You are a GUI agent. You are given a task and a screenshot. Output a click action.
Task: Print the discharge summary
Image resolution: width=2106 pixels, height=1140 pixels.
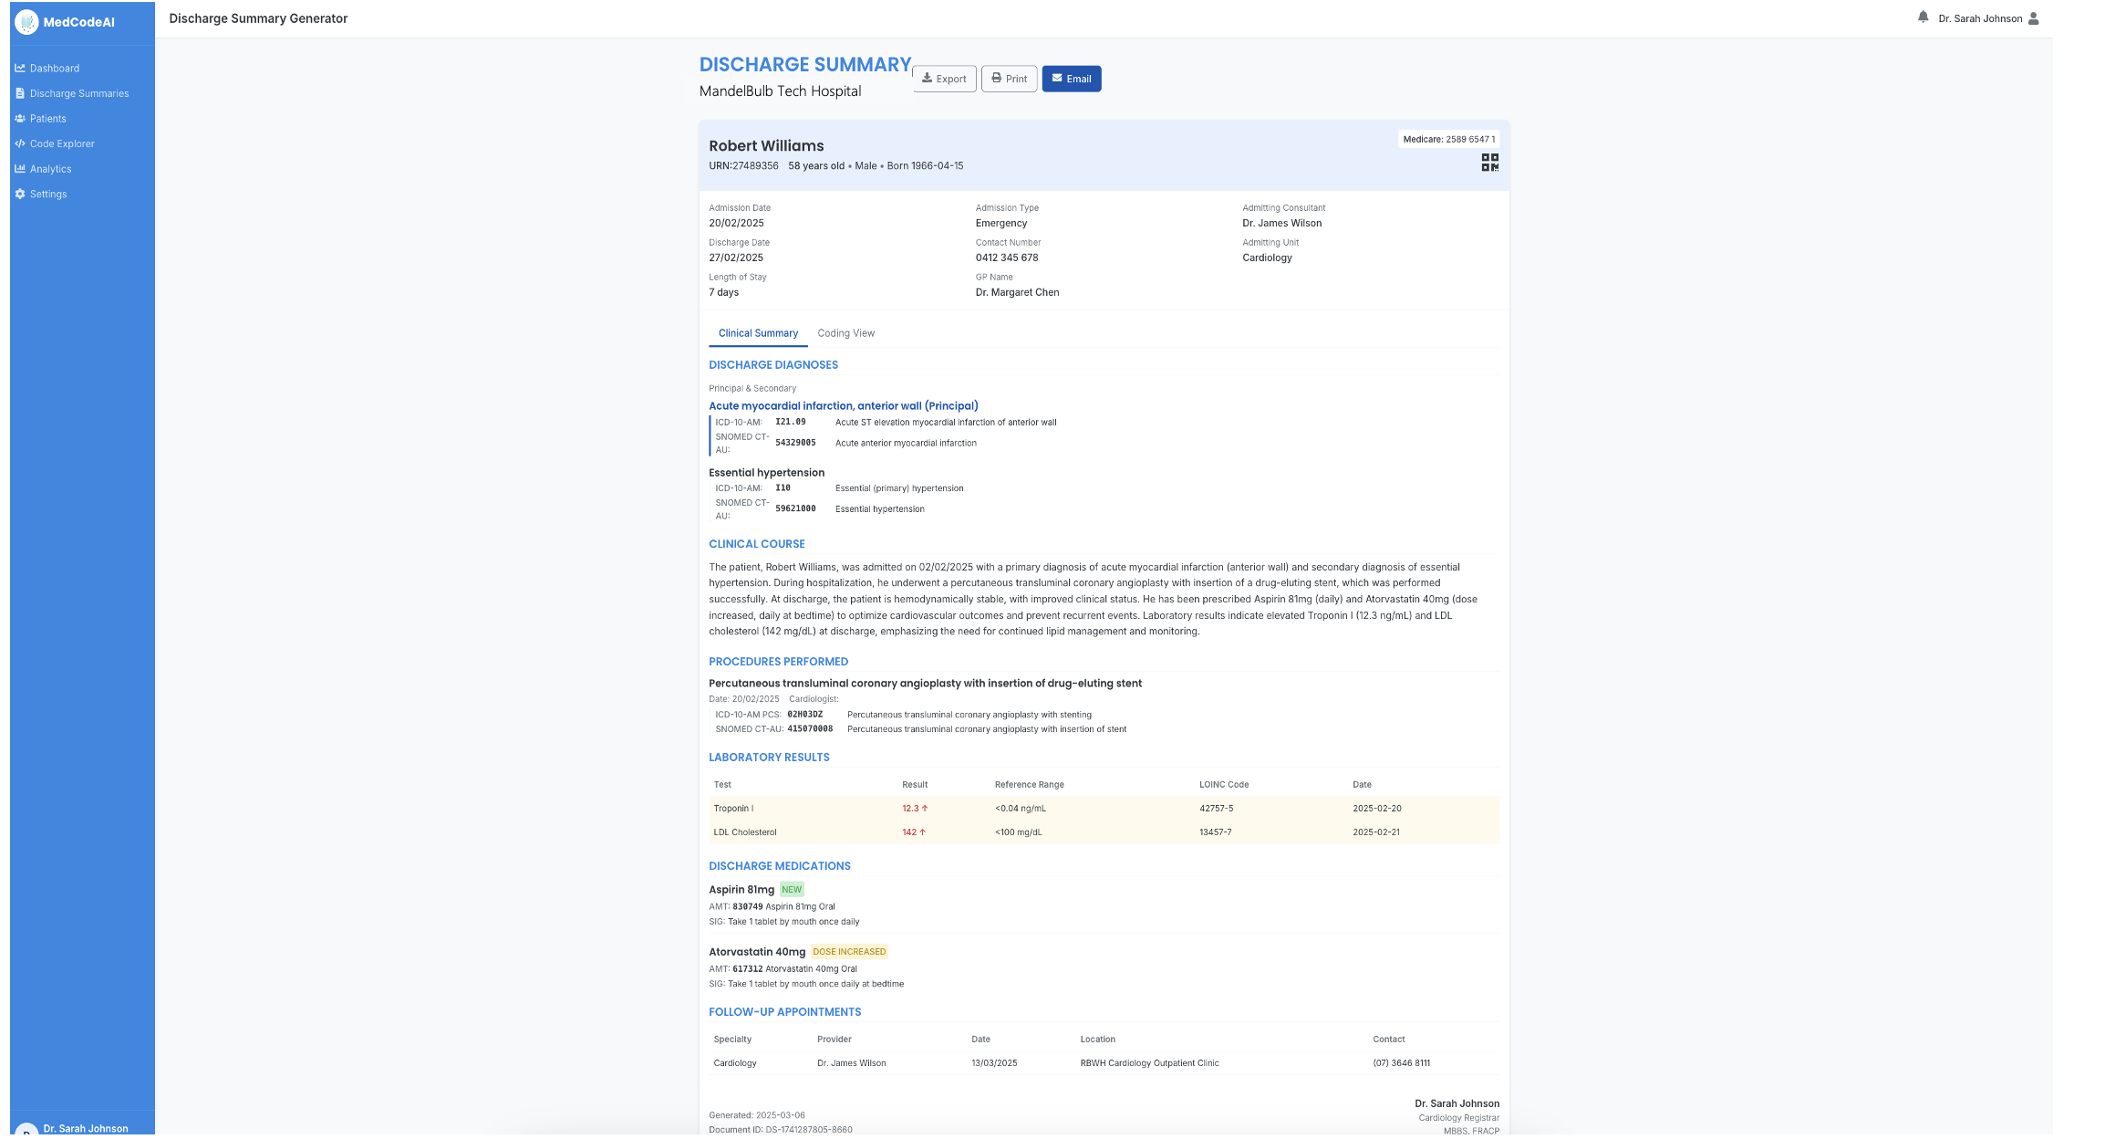(x=1009, y=79)
